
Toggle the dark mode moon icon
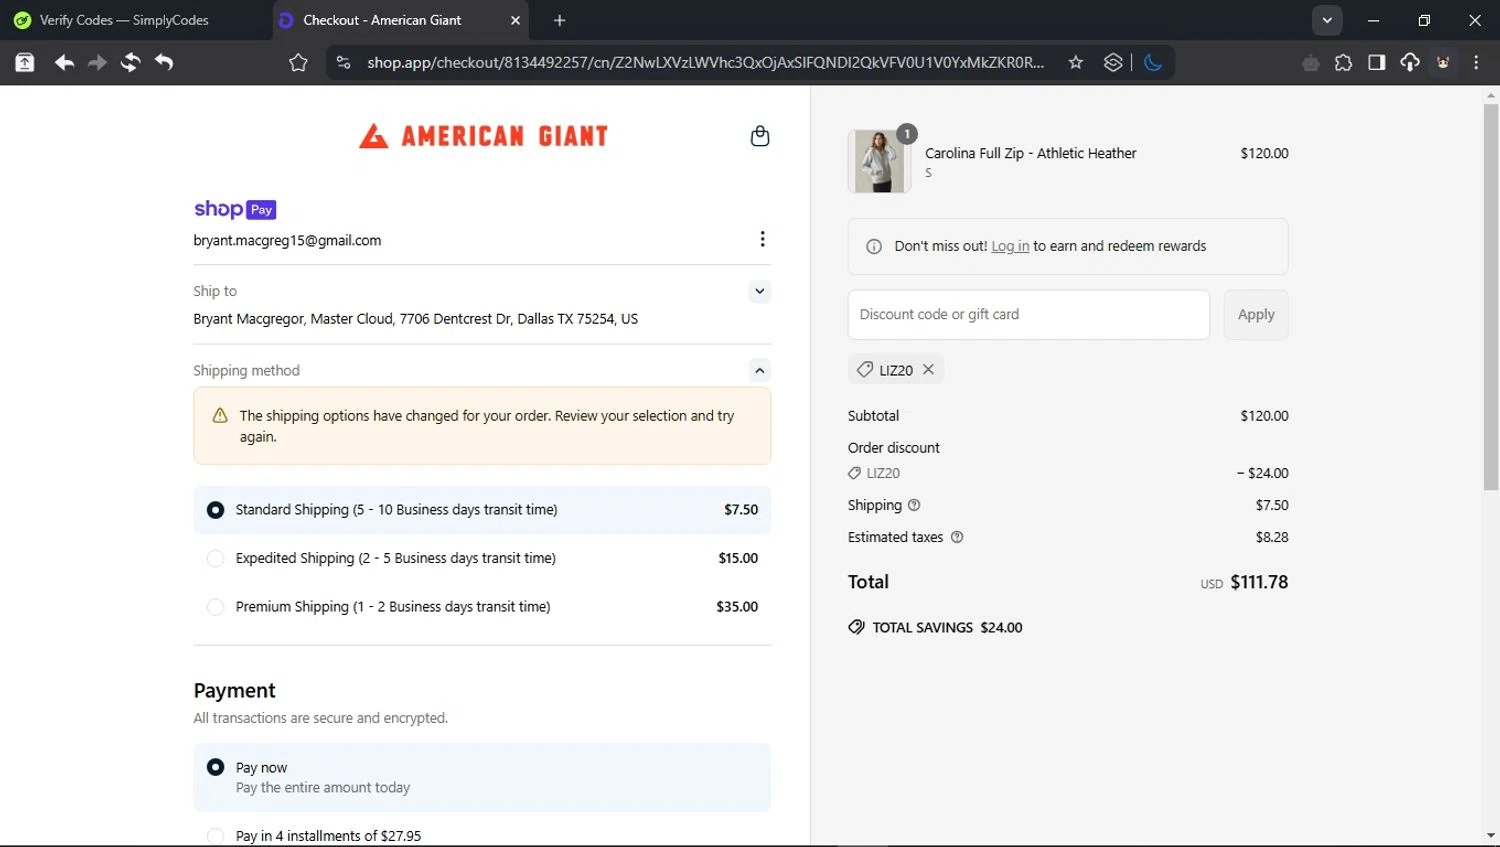(x=1153, y=62)
